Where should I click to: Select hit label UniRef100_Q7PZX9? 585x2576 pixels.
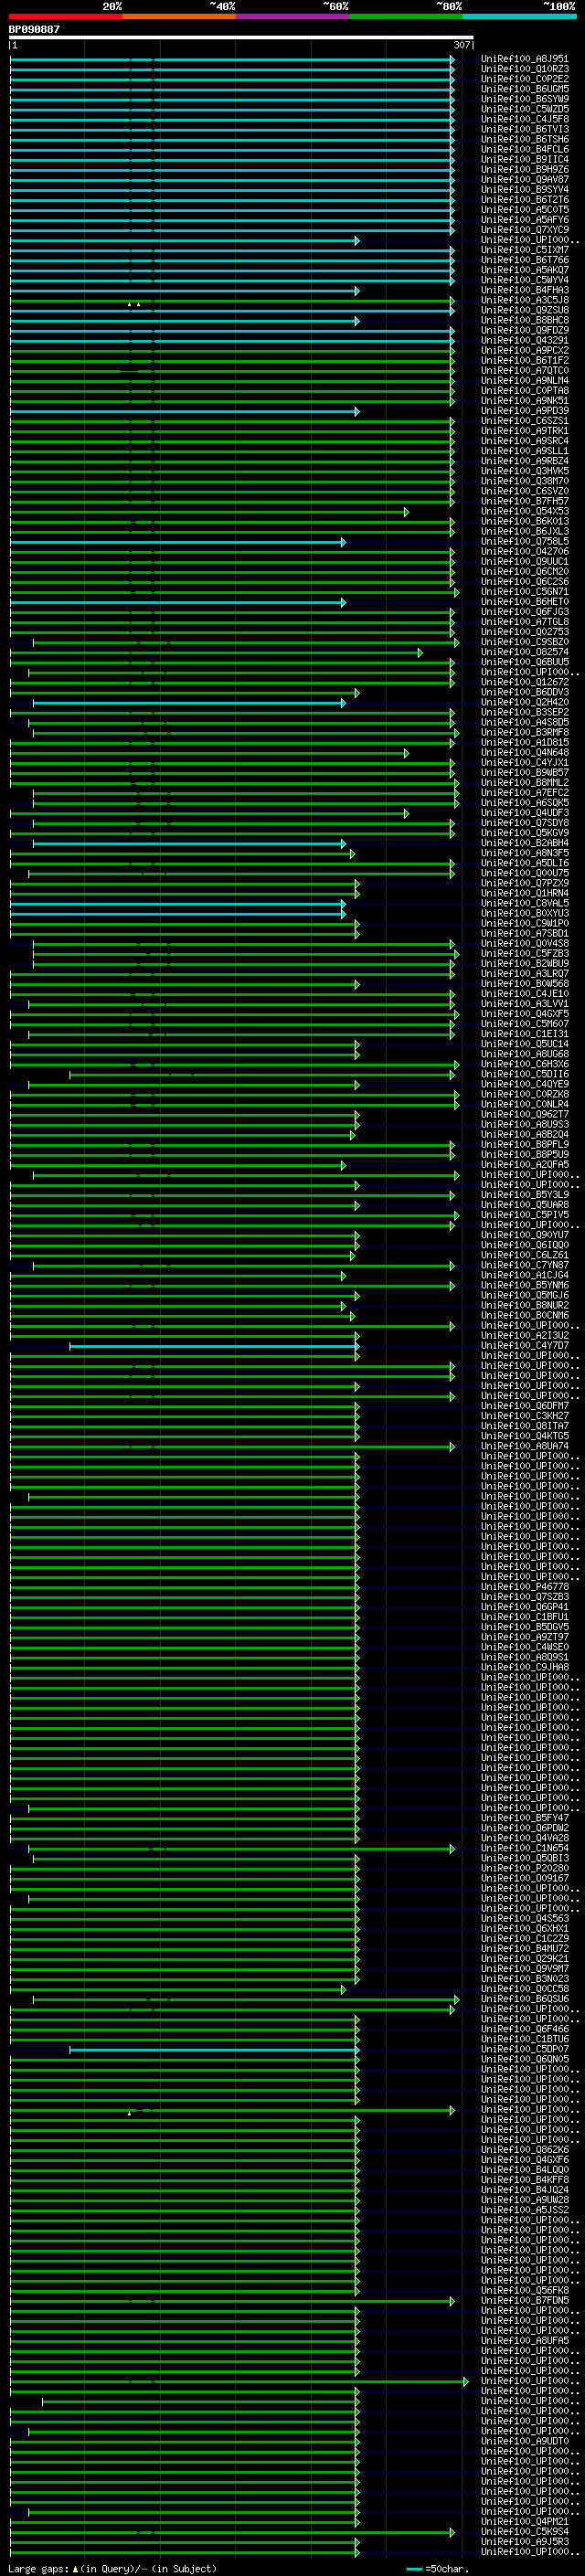tap(525, 883)
